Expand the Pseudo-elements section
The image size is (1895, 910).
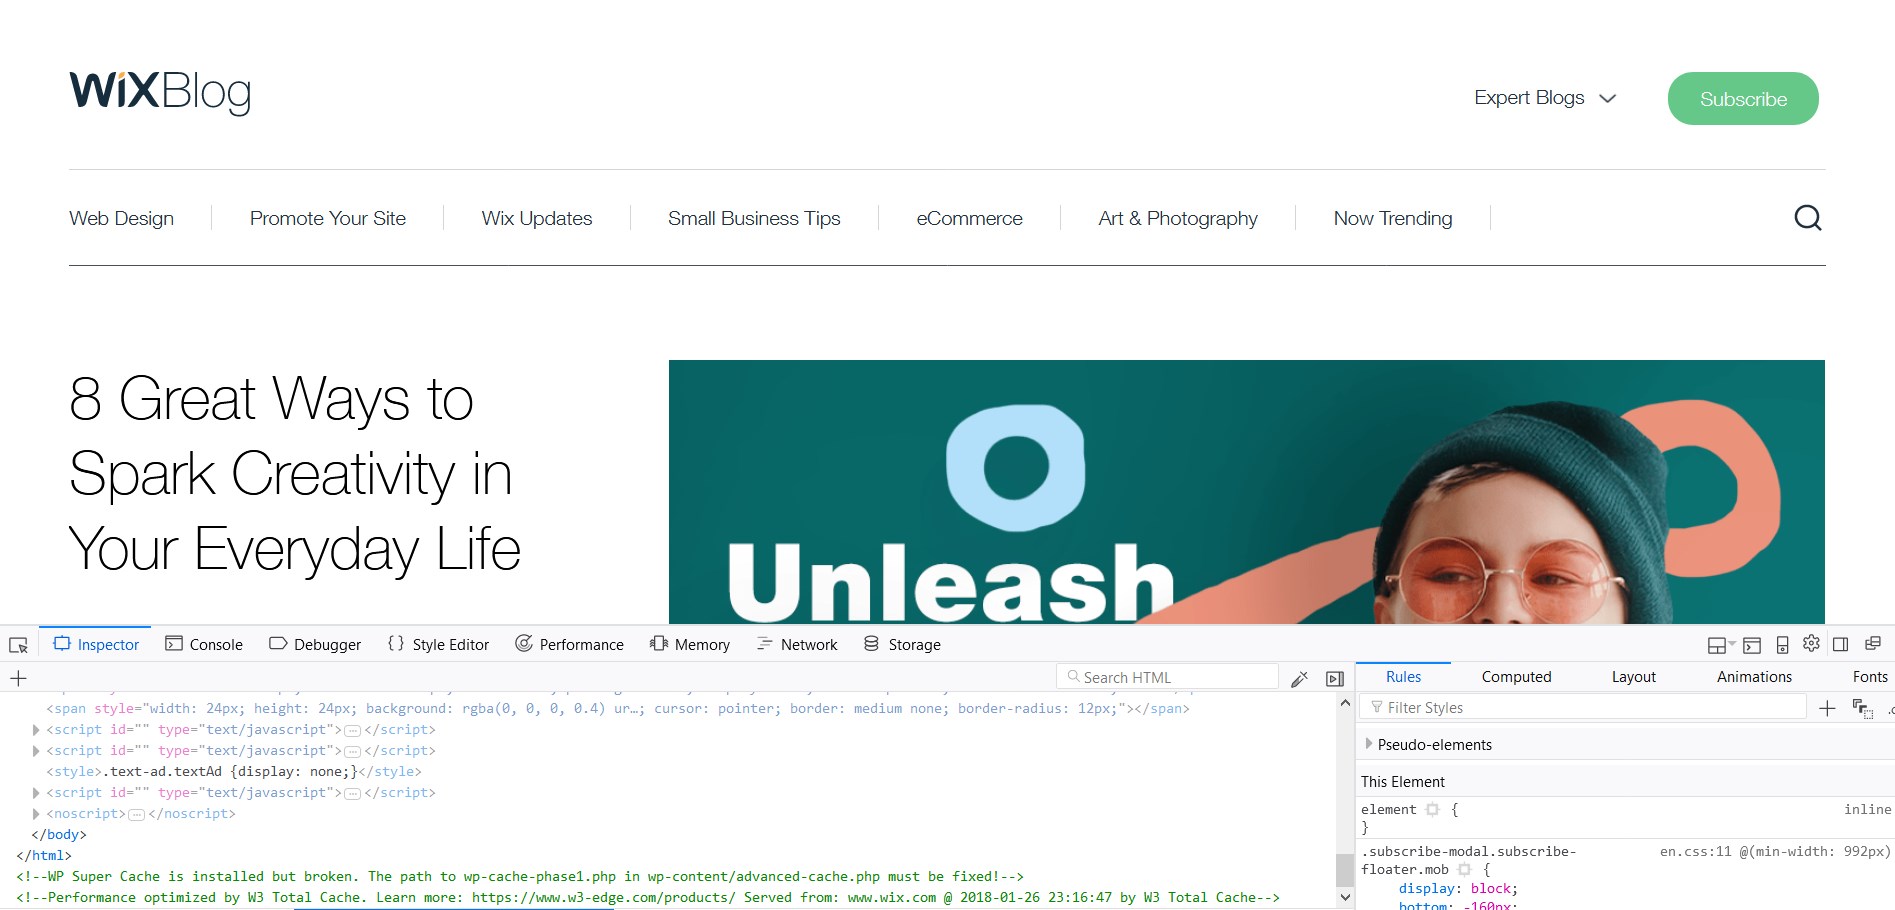pyautogui.click(x=1369, y=744)
